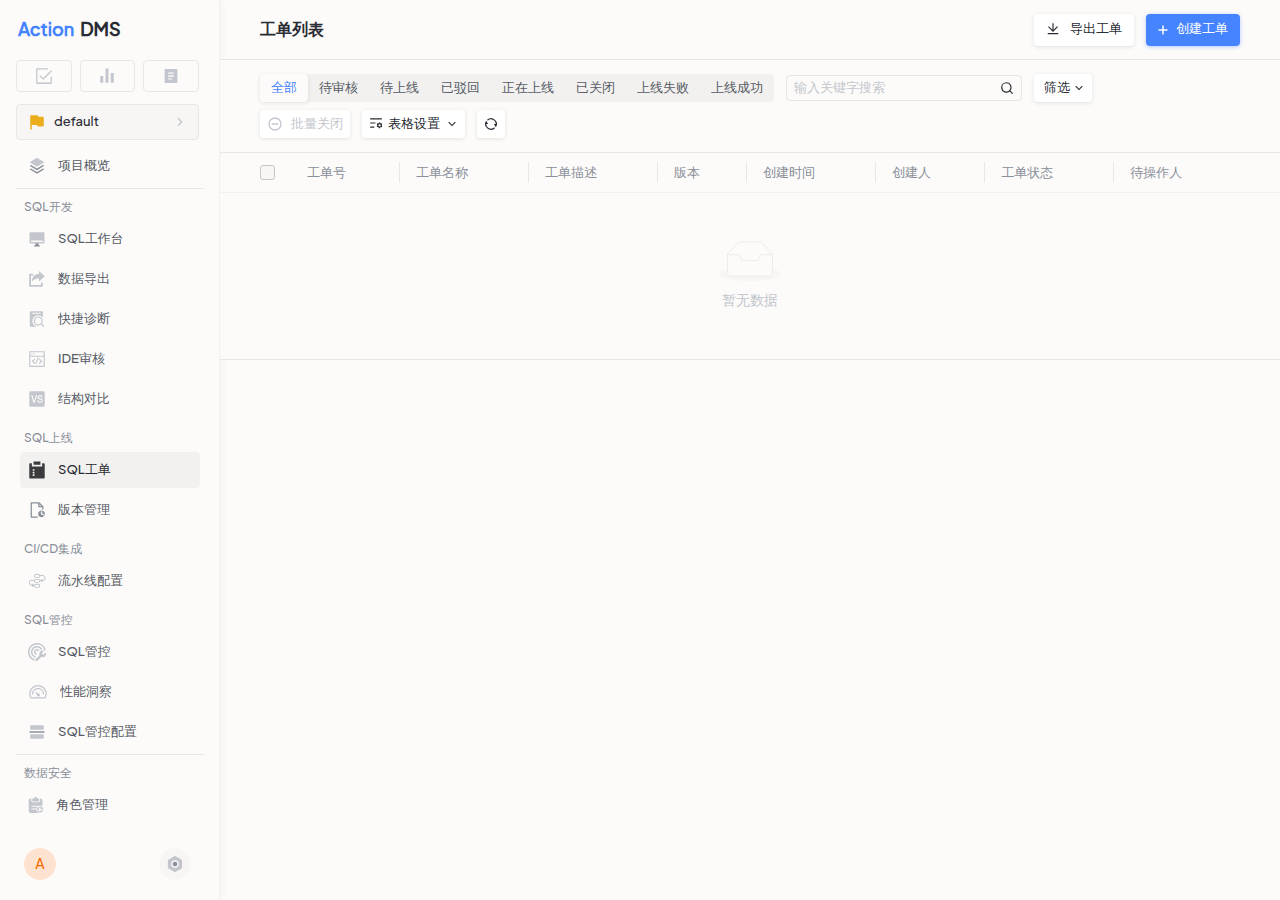Viewport: 1280px width, 900px height.
Task: Click the refresh icon in the toolbar
Action: coord(490,123)
